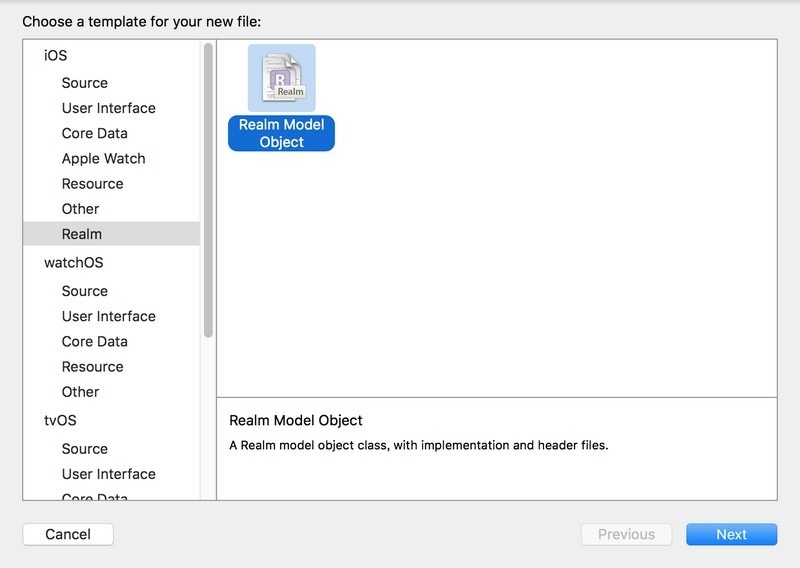This screenshot has height=568, width=800.
Task: Click the Cancel button
Action: click(x=68, y=534)
